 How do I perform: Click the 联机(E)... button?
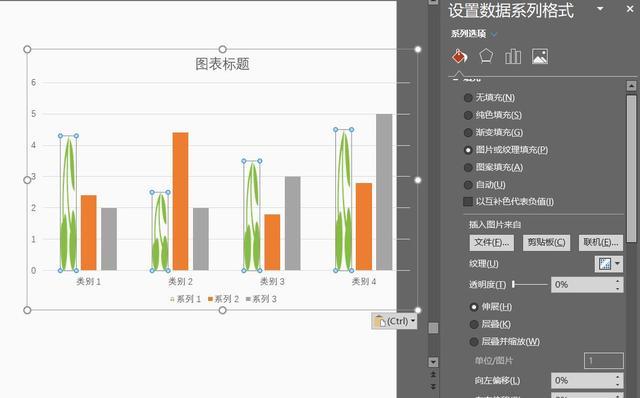click(601, 242)
